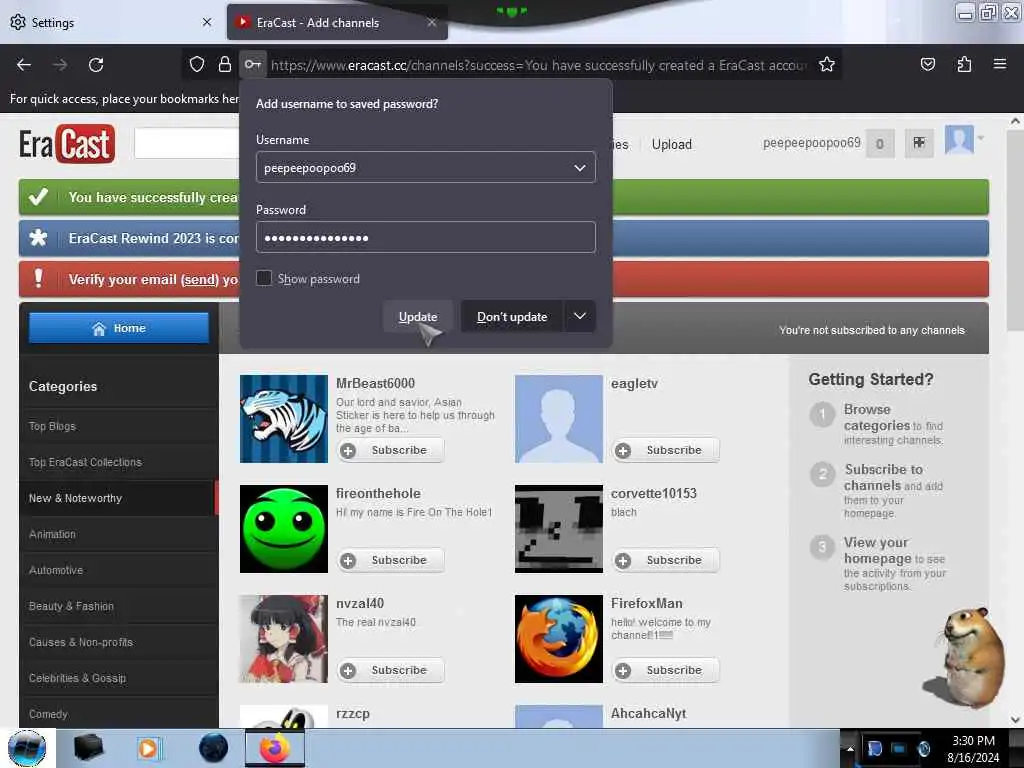Bookmark this page with the star icon

tap(827, 65)
